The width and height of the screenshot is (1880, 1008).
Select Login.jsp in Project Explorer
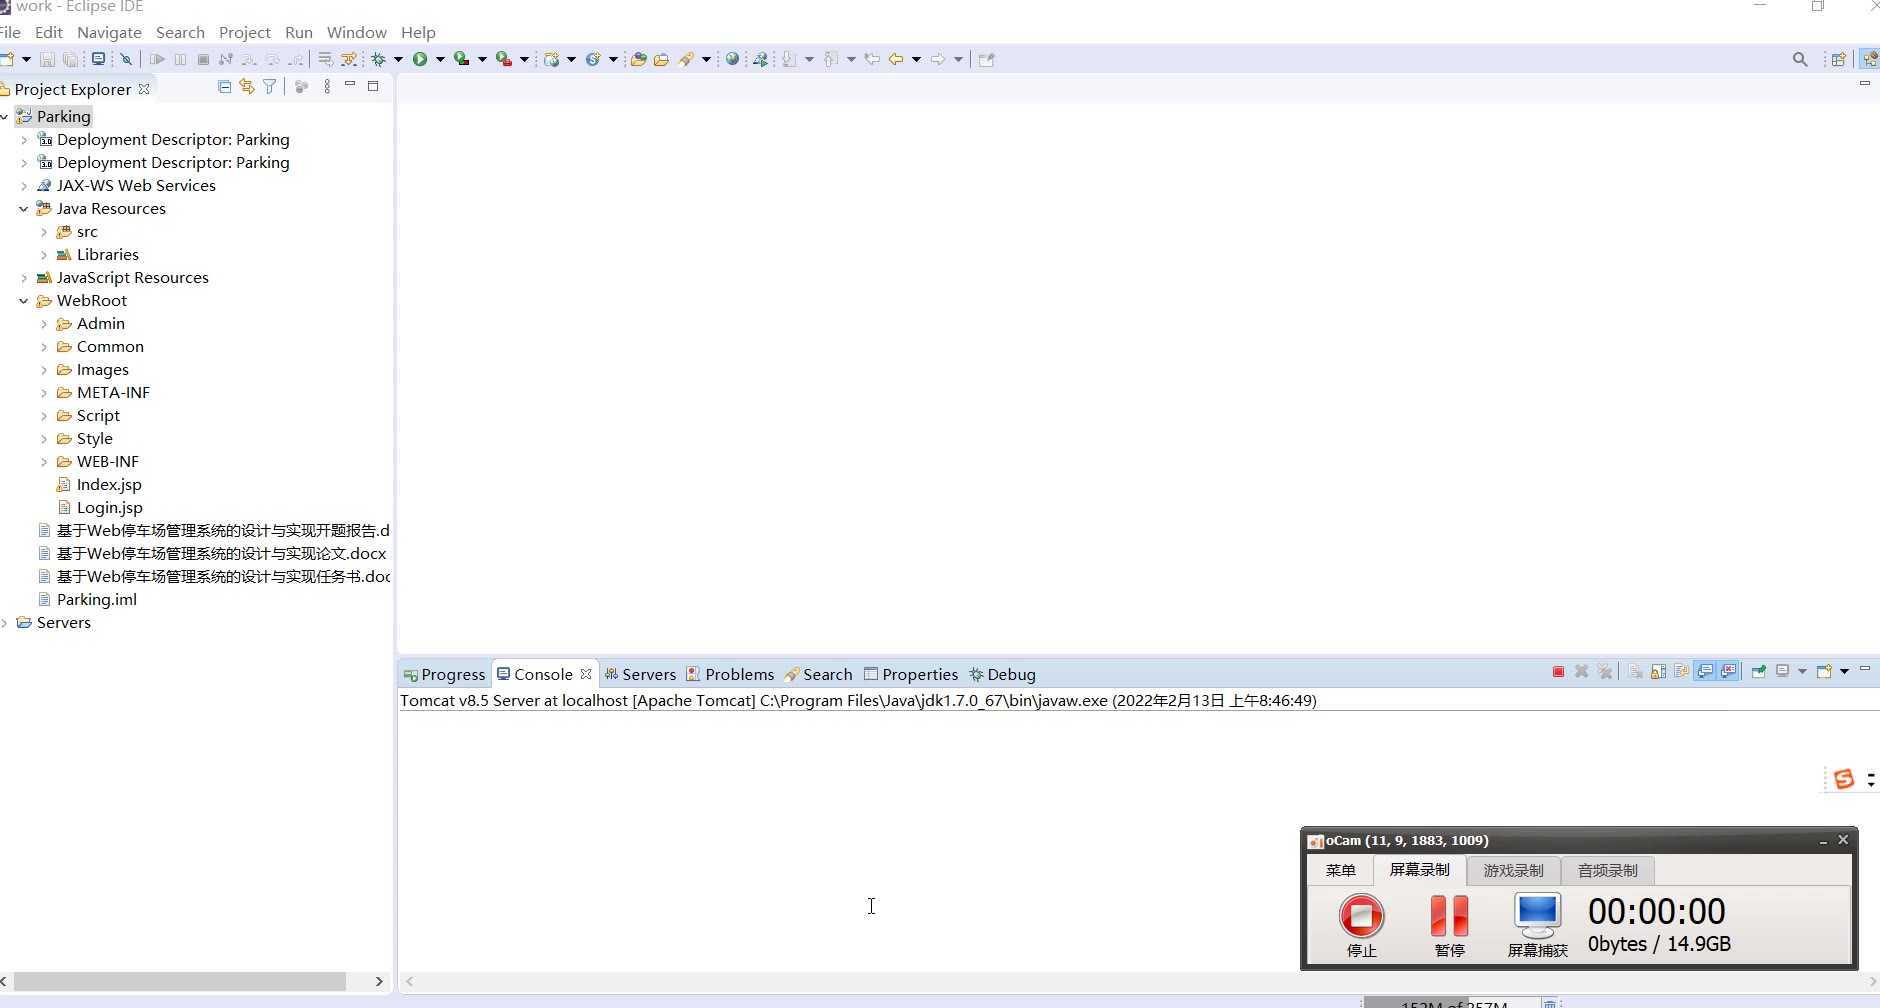100,508
